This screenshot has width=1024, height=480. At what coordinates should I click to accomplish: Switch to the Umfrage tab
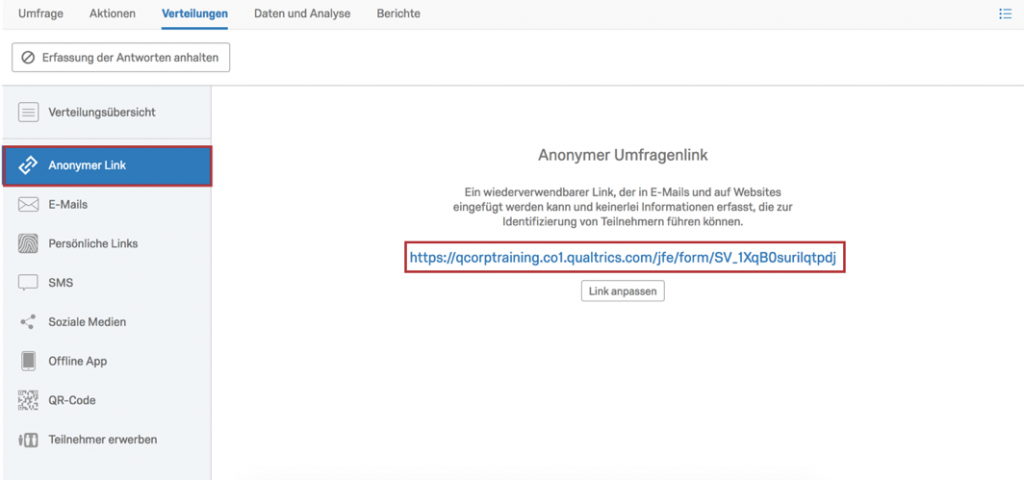tap(40, 14)
